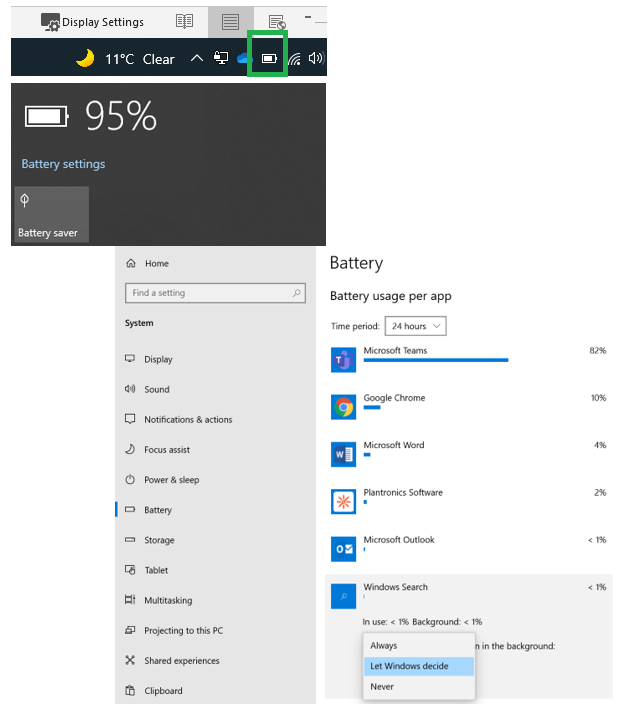The image size is (624, 714).
Task: Click the large battery icon beside 95%
Action: tap(46, 117)
